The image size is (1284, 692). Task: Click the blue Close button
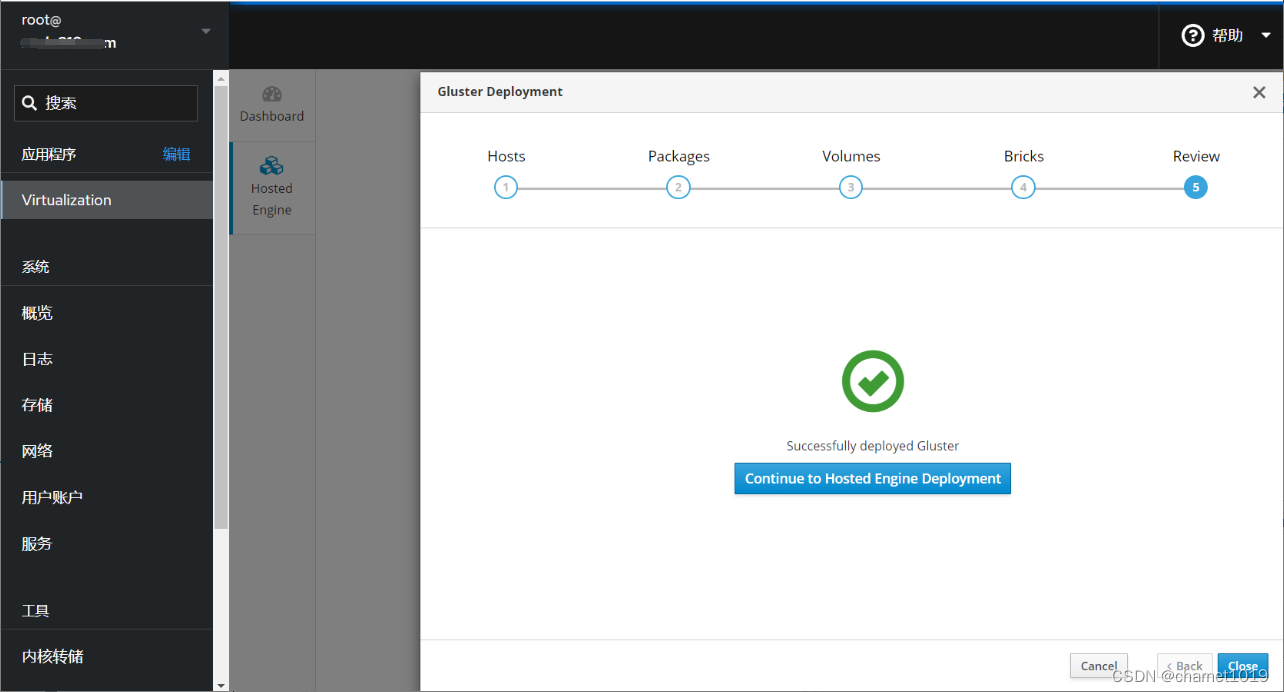[1243, 666]
